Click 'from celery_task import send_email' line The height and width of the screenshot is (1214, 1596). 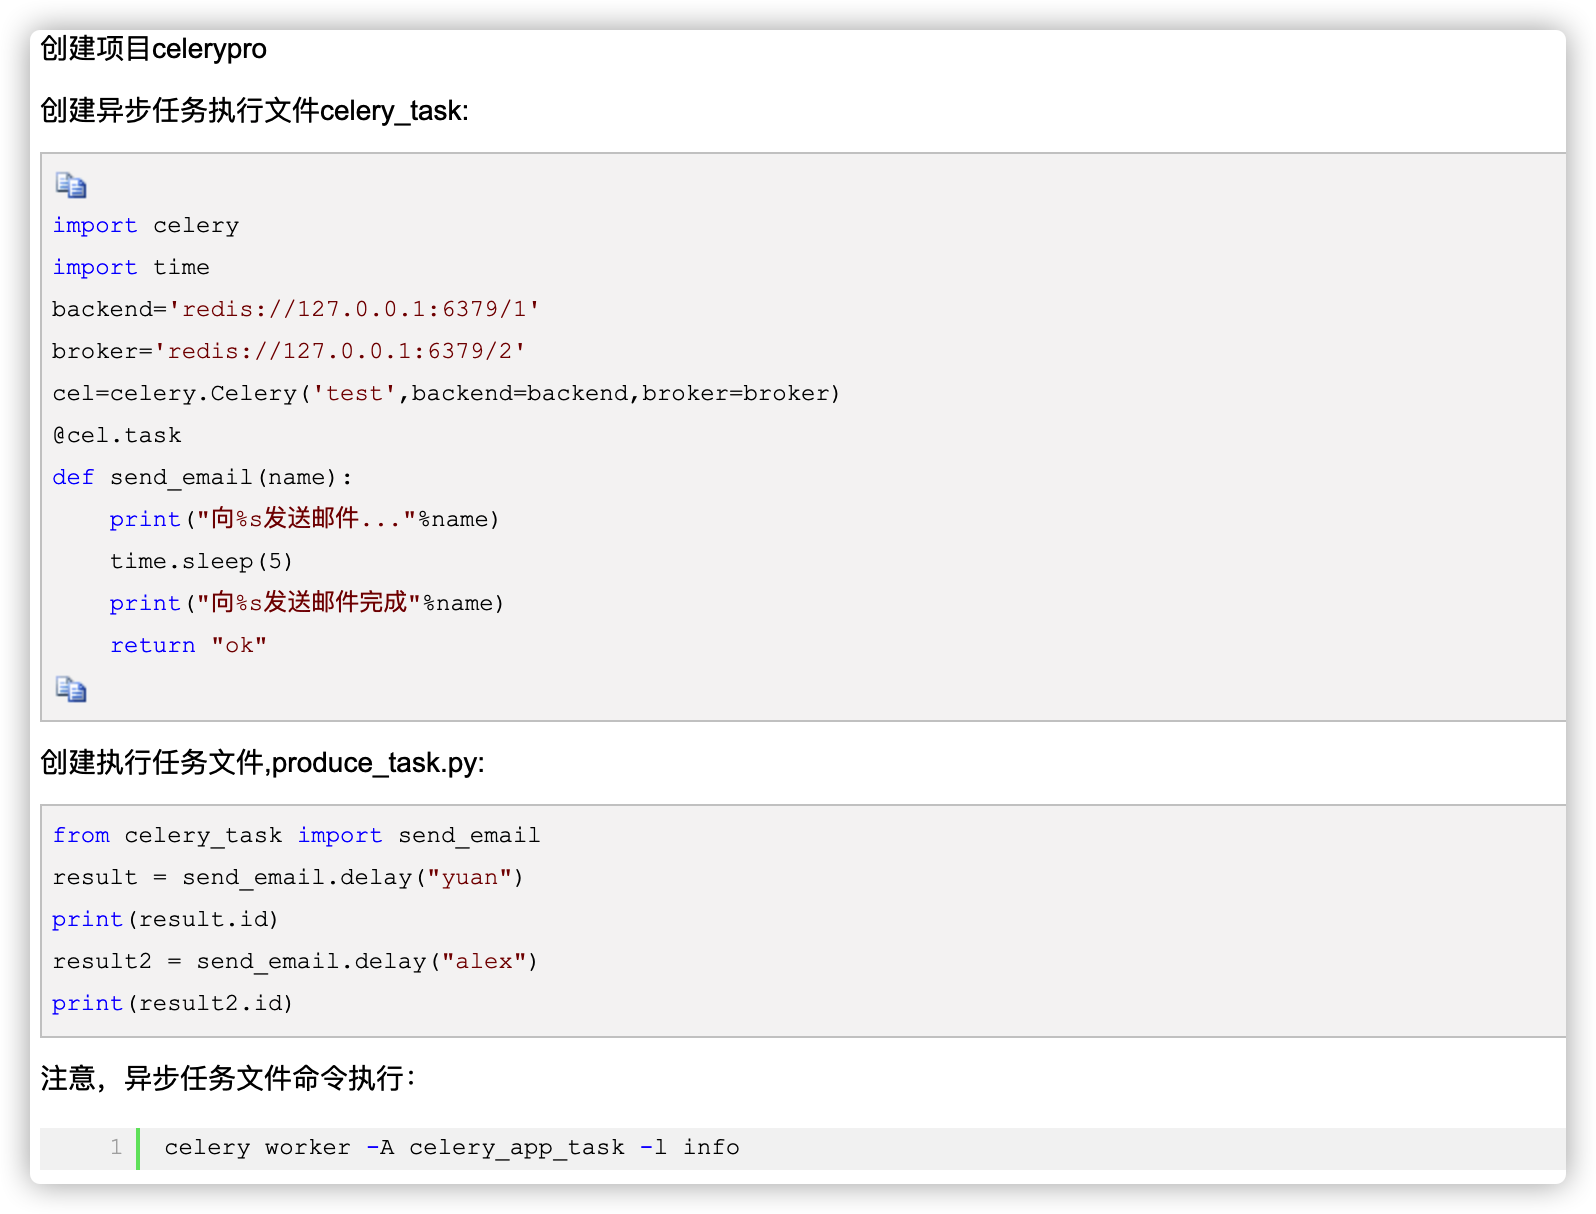pos(296,835)
